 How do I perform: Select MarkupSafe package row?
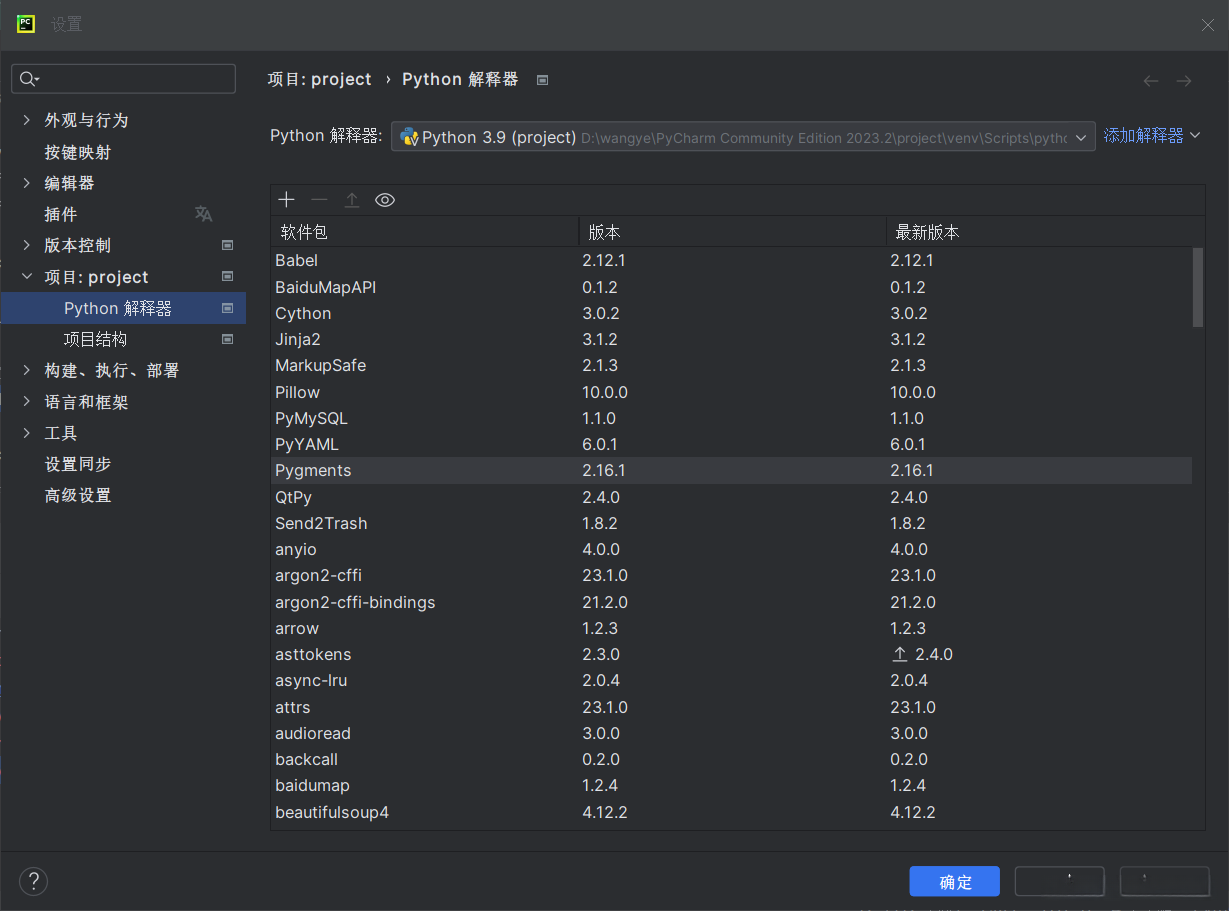coord(731,365)
